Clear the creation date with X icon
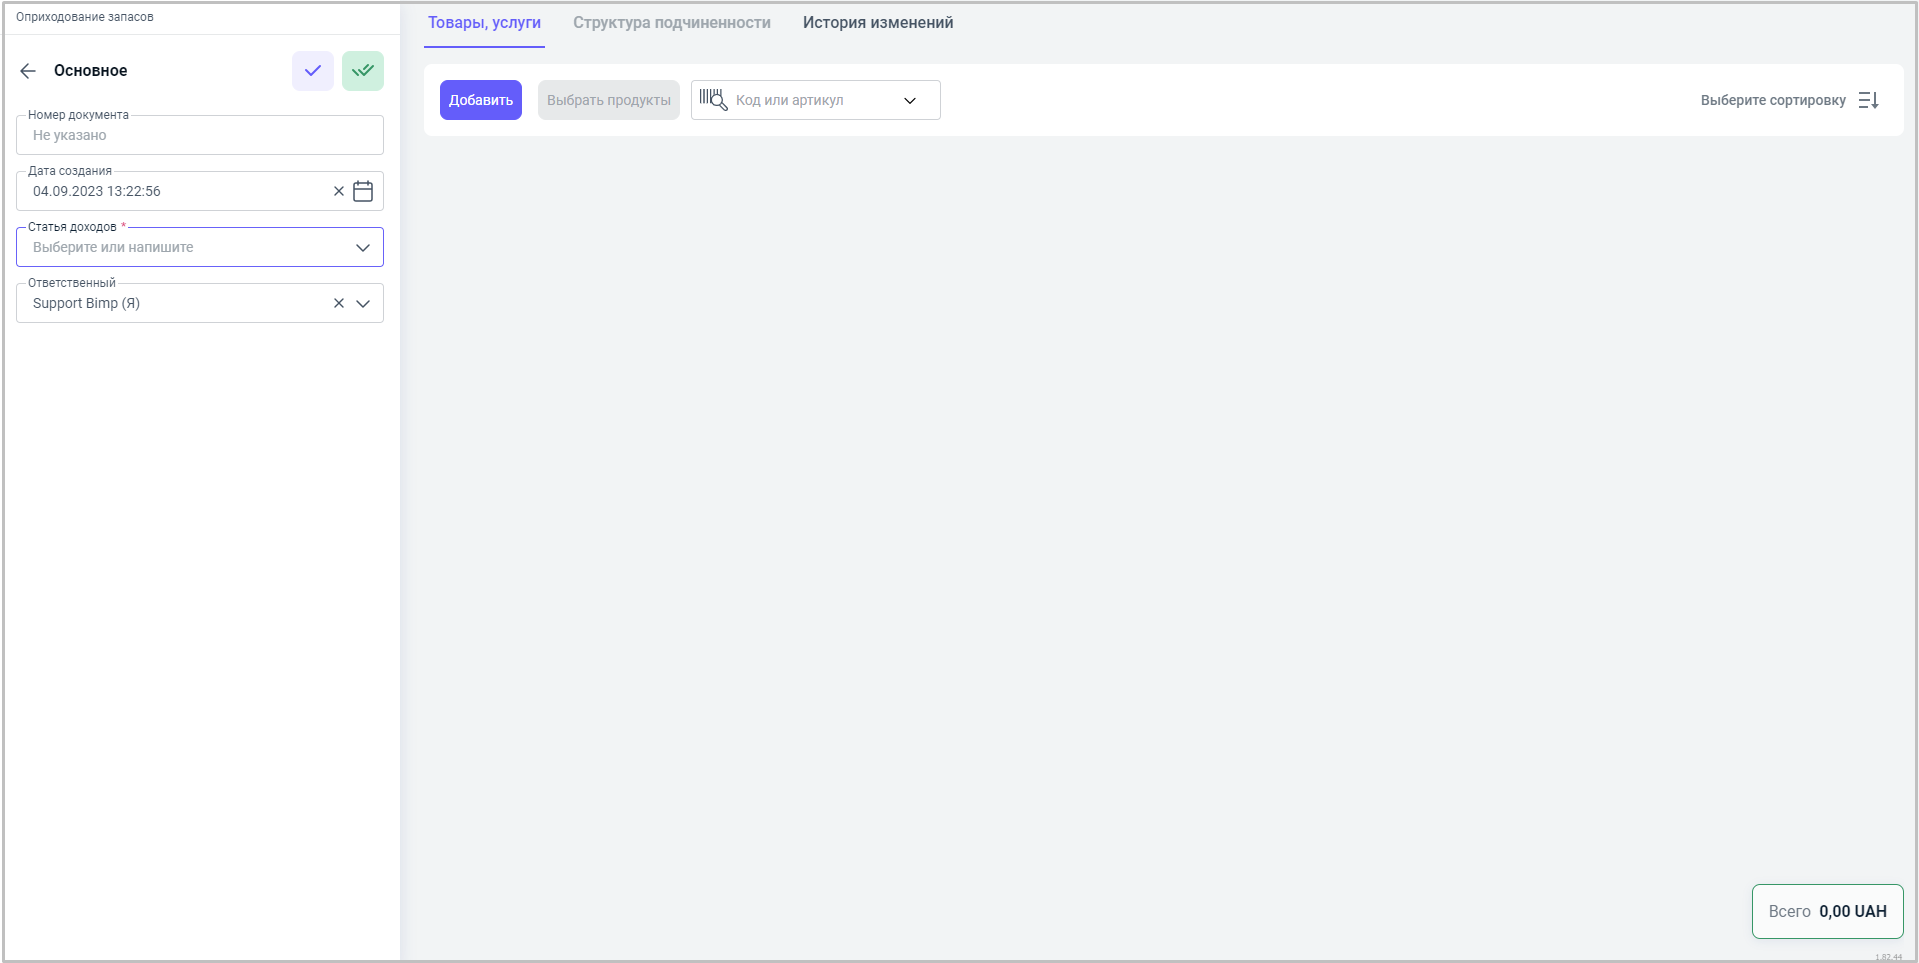The width and height of the screenshot is (1919, 963). click(x=339, y=191)
